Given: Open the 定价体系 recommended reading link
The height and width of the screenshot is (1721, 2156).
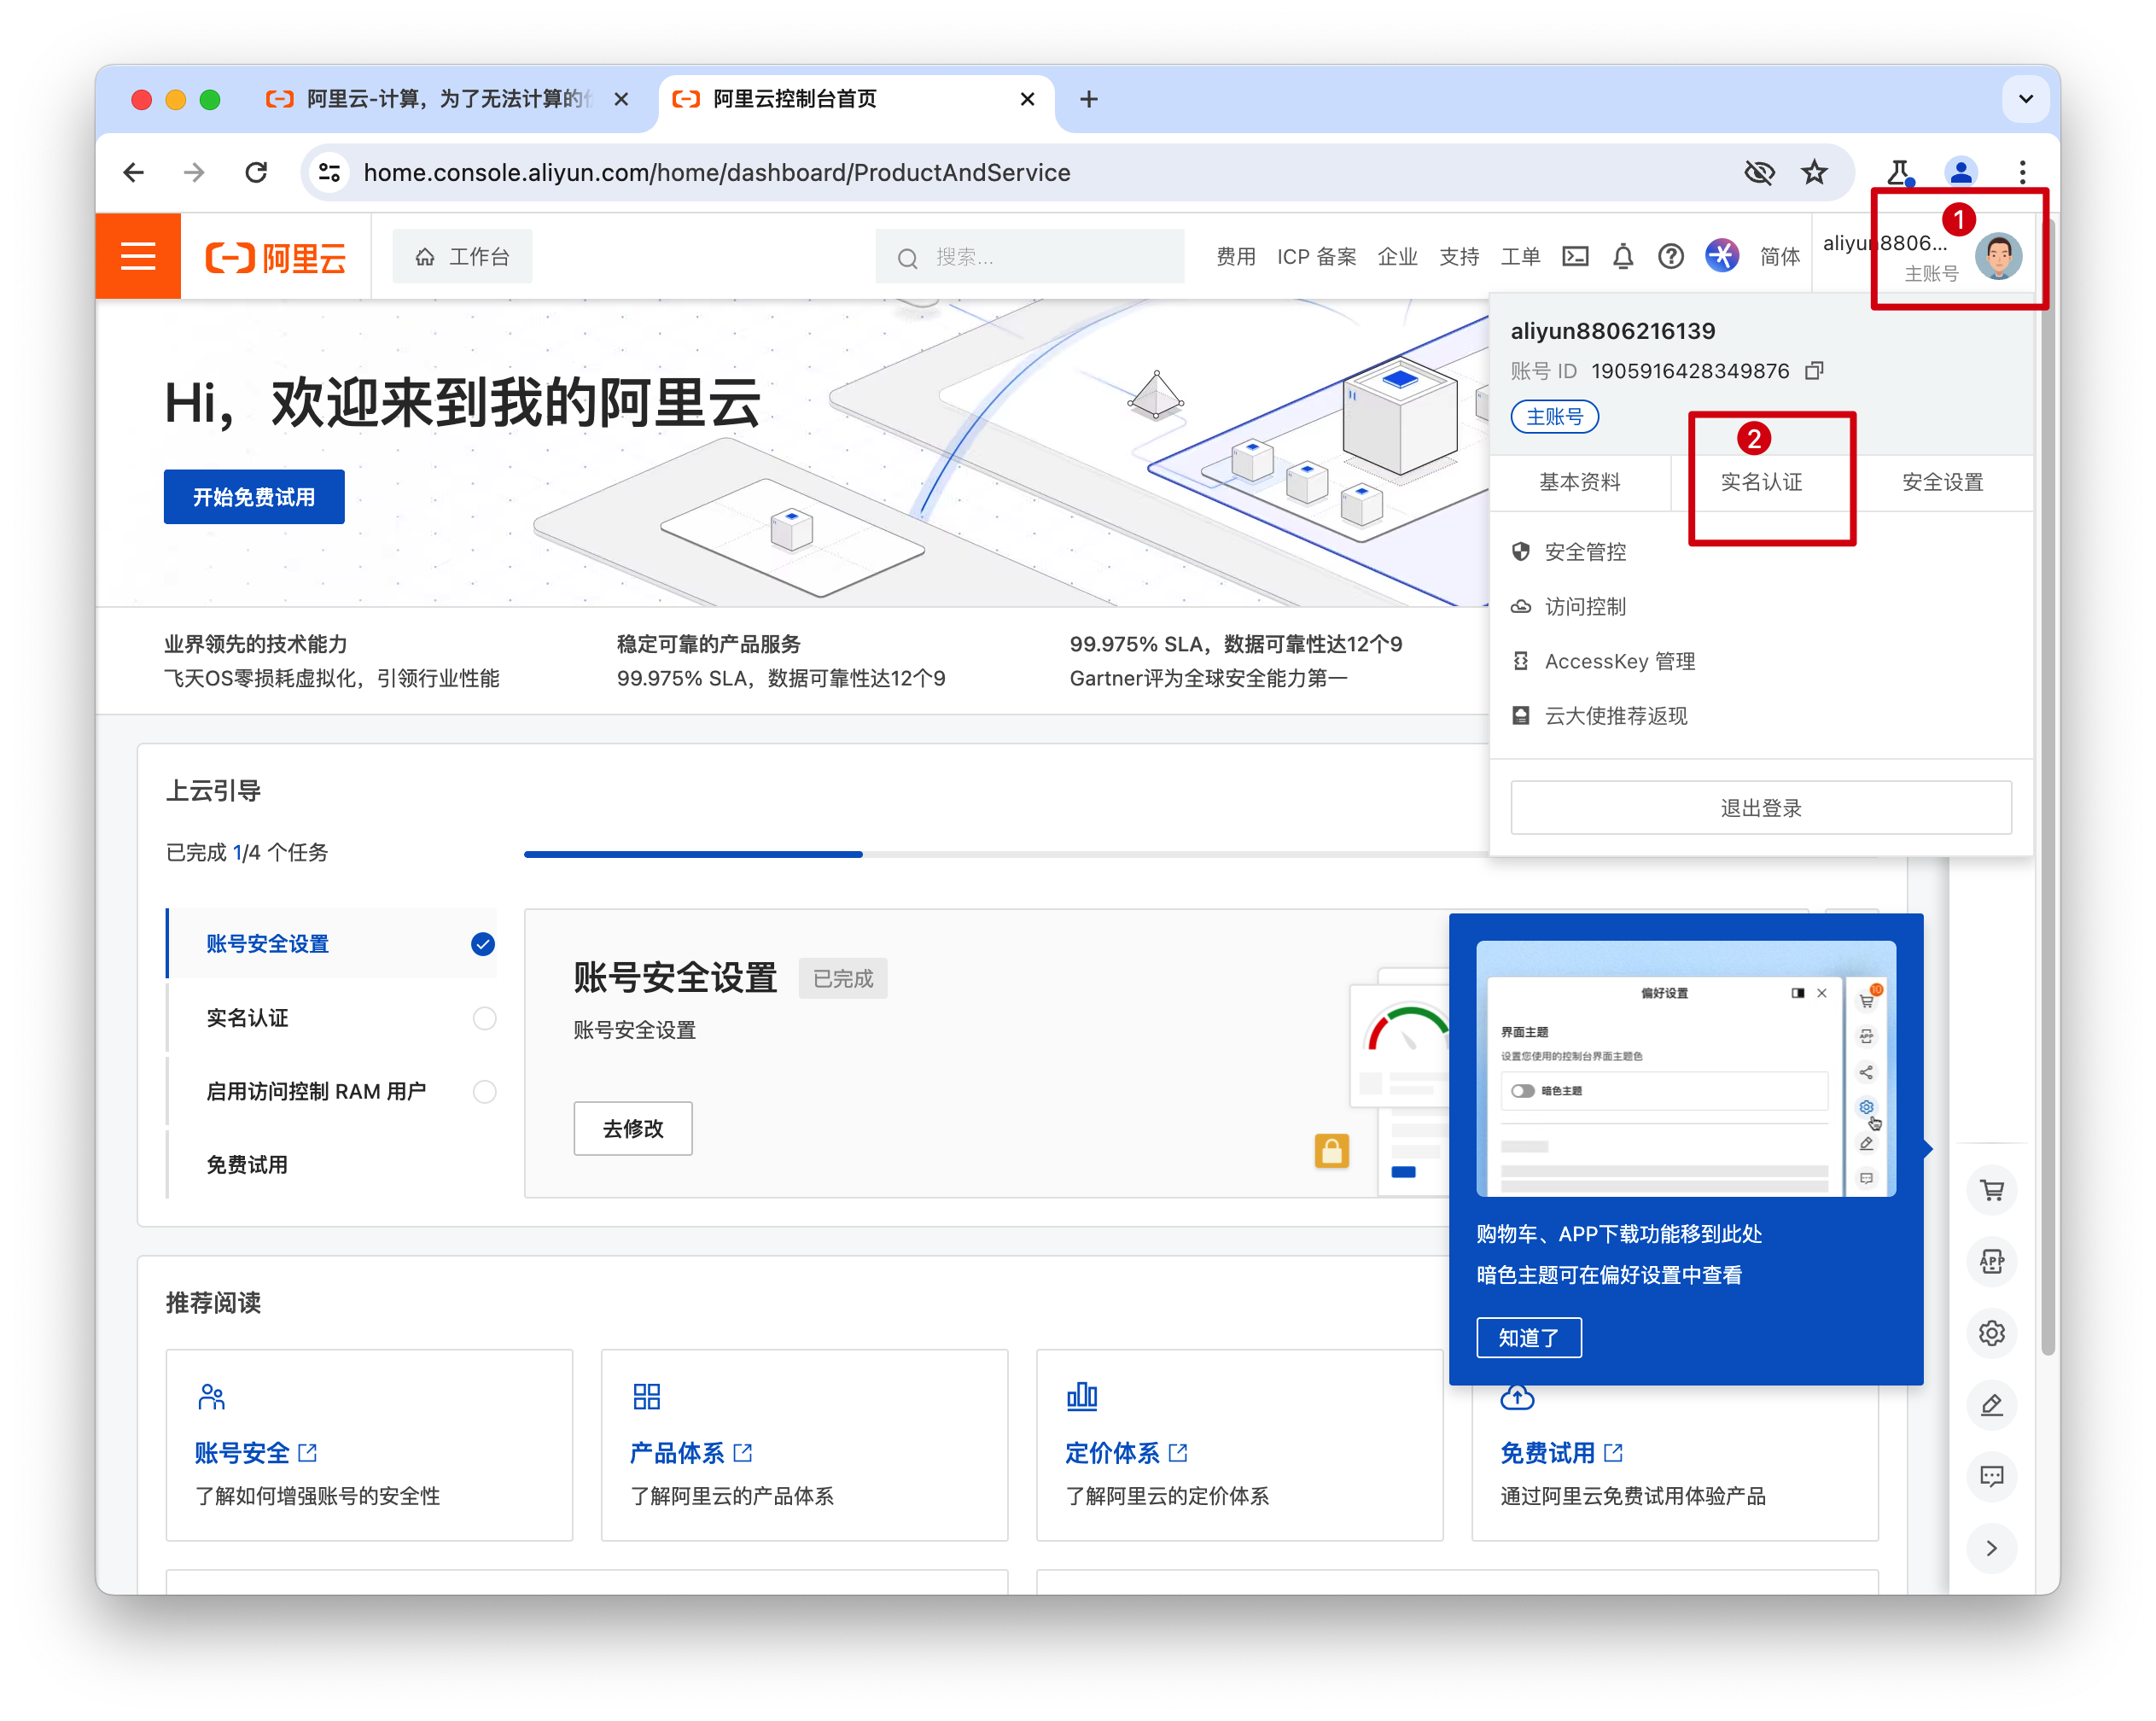Looking at the screenshot, I should click(1126, 1452).
